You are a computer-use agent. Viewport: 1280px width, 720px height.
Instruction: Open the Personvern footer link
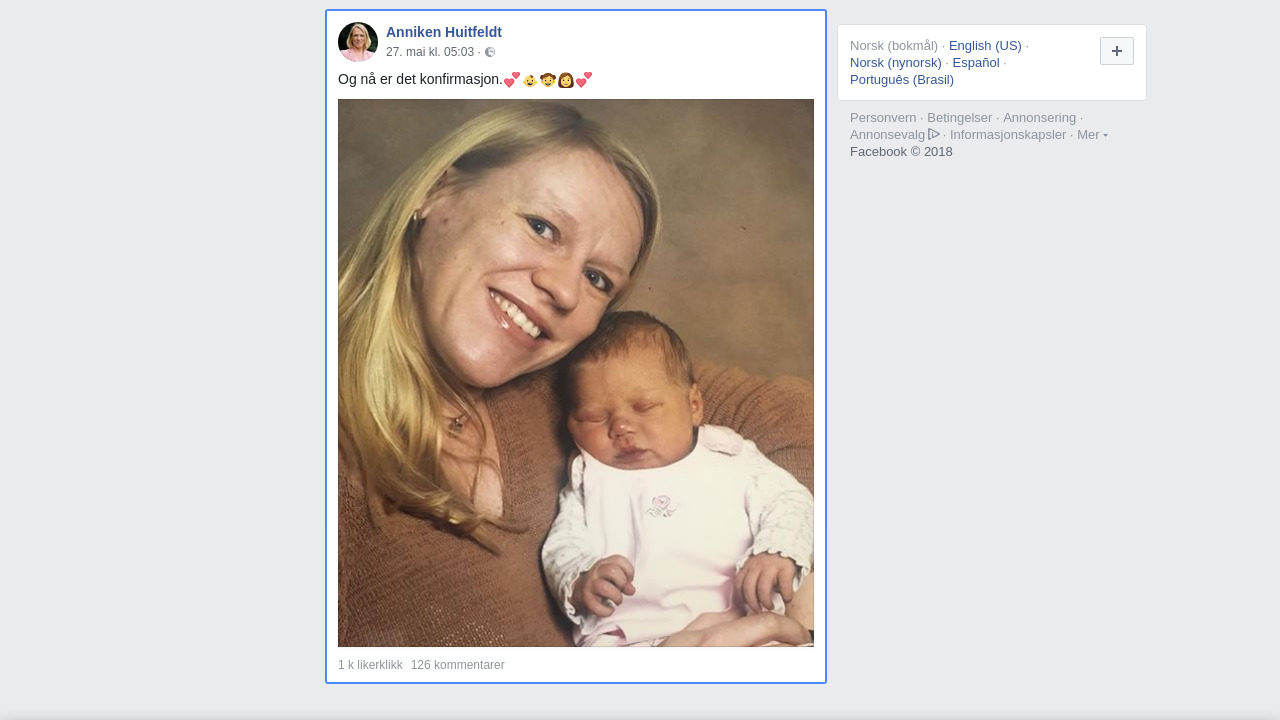click(x=883, y=118)
